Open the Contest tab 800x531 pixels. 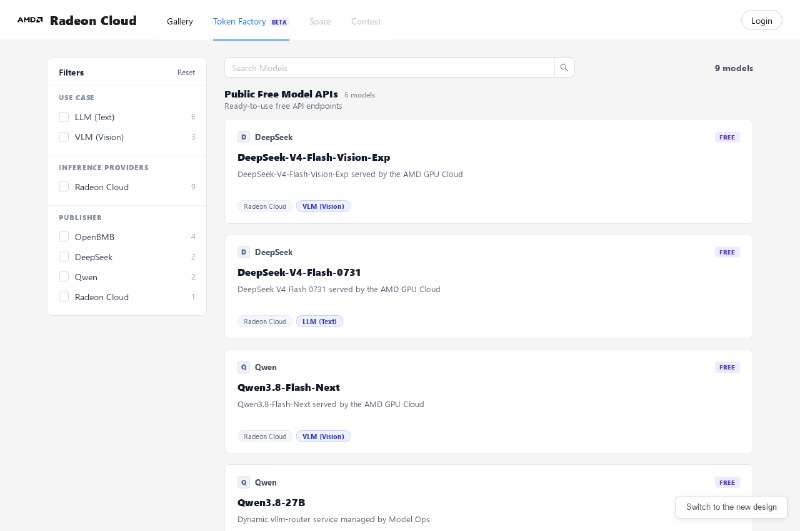[366, 21]
